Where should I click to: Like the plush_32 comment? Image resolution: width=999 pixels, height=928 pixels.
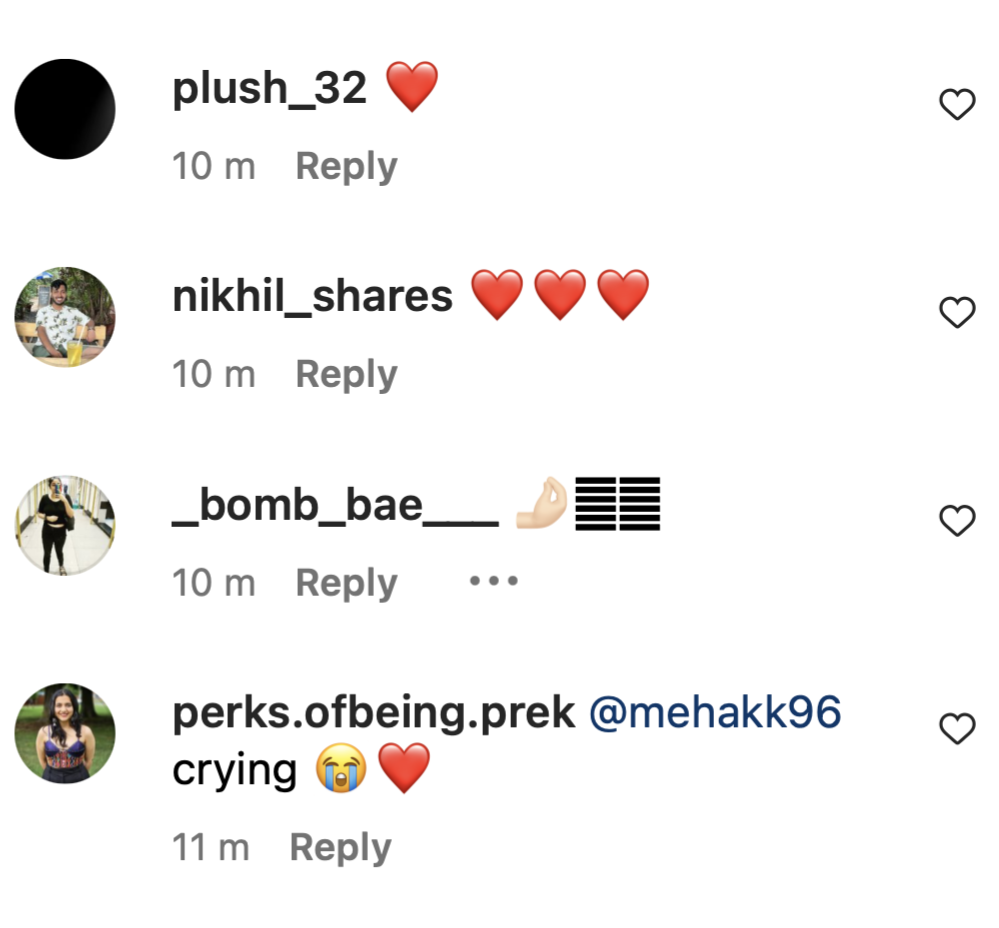[x=957, y=104]
